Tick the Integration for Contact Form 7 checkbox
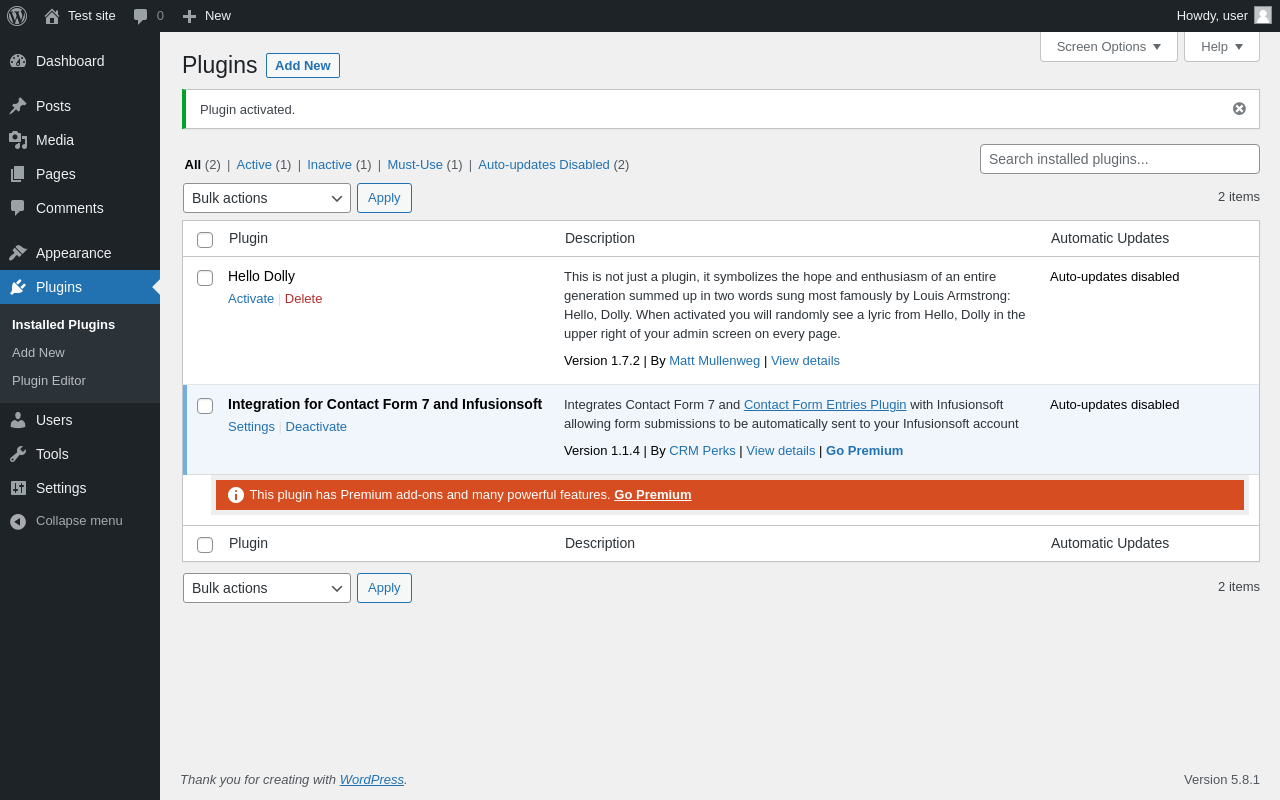Image resolution: width=1280 pixels, height=800 pixels. pos(205,406)
